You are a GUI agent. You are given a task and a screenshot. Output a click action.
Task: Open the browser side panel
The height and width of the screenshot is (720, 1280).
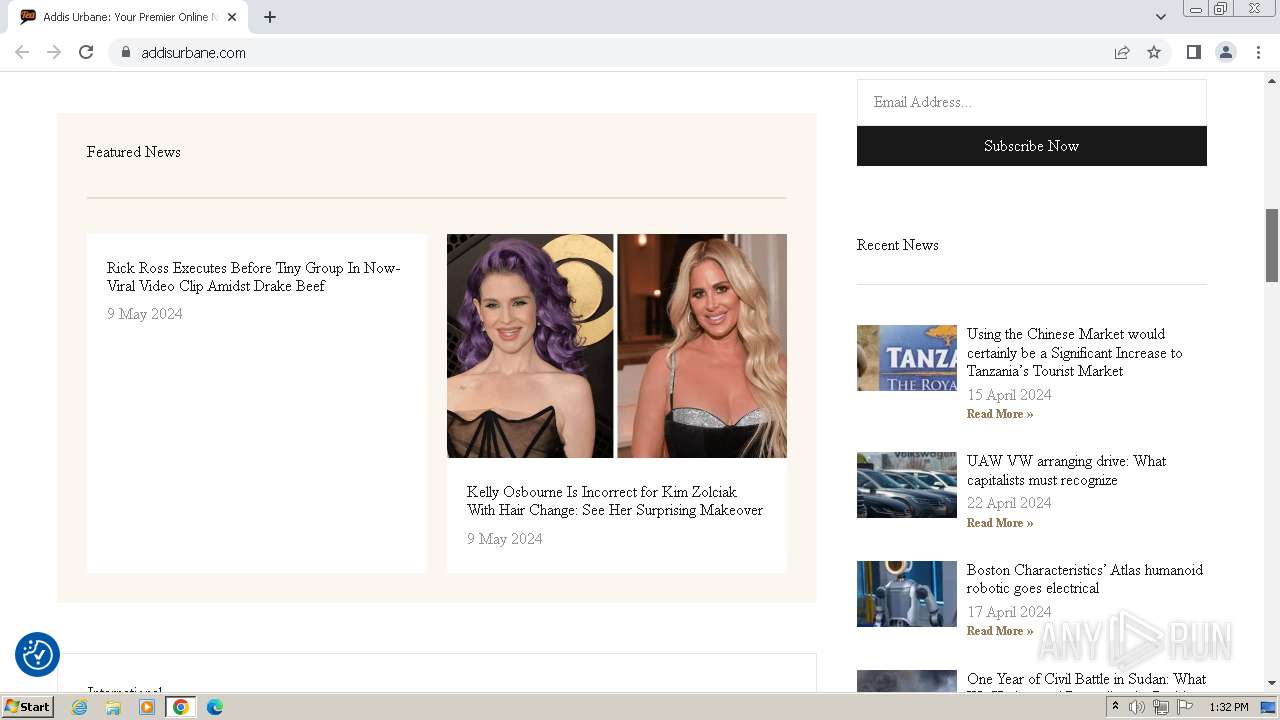[x=1193, y=52]
